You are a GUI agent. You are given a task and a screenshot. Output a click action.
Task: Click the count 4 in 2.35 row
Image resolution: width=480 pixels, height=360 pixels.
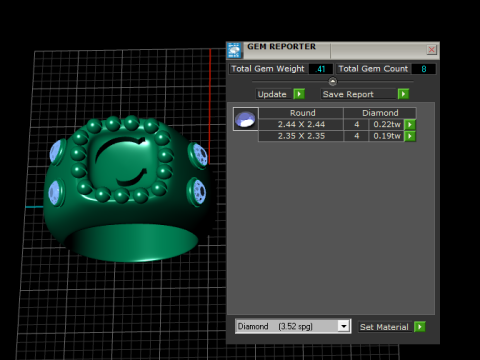pos(356,136)
